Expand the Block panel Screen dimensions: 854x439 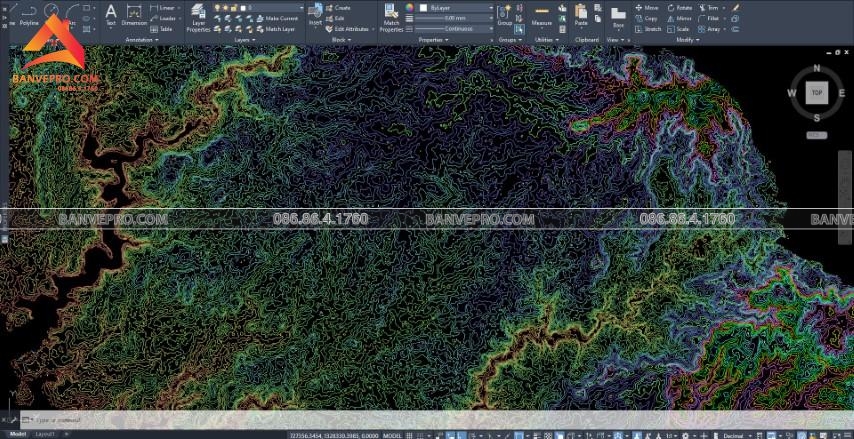341,40
